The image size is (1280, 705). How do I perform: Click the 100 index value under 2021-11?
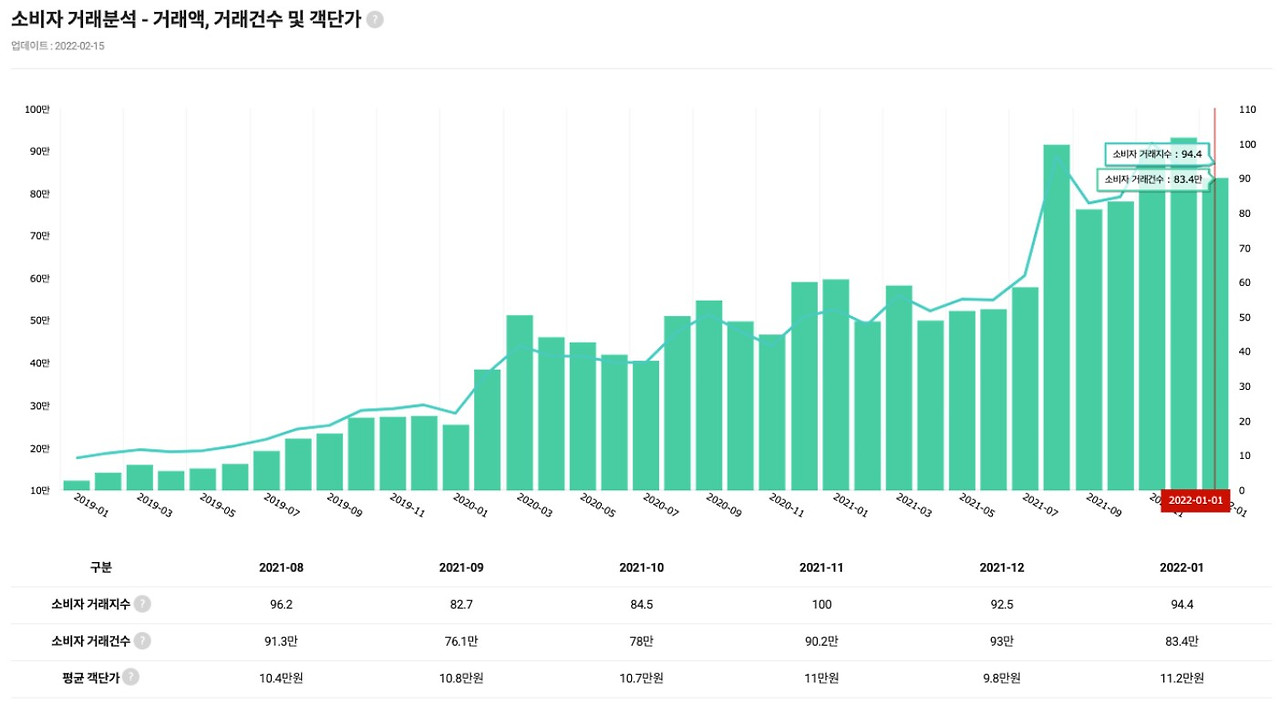click(821, 604)
